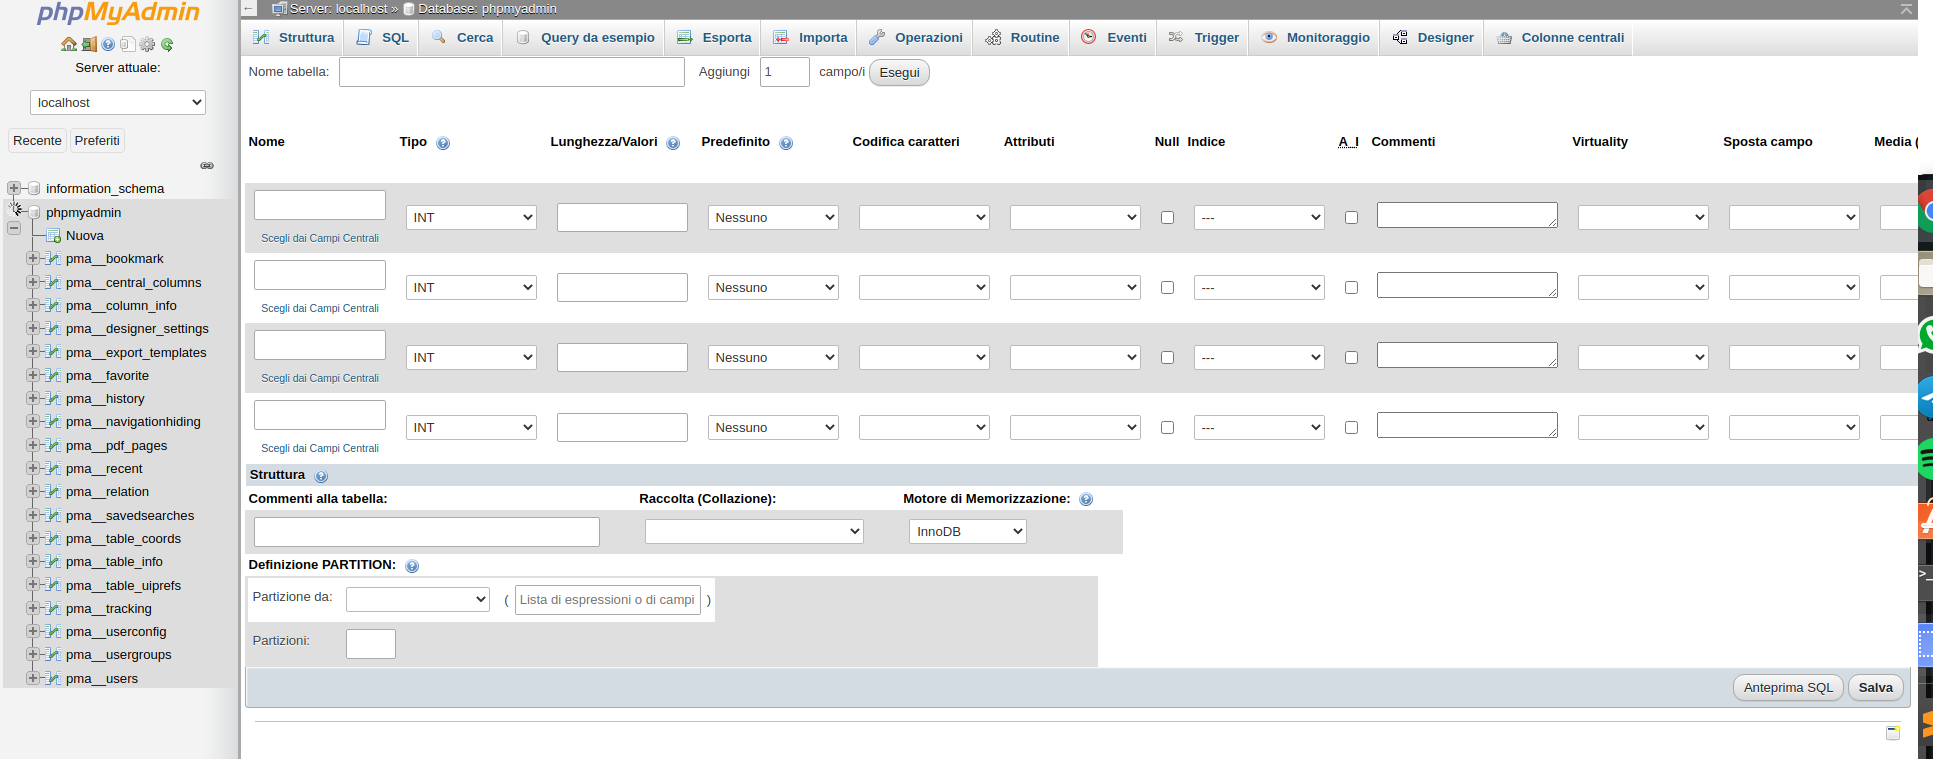
Task: Click the log out door icon
Action: pos(89,44)
